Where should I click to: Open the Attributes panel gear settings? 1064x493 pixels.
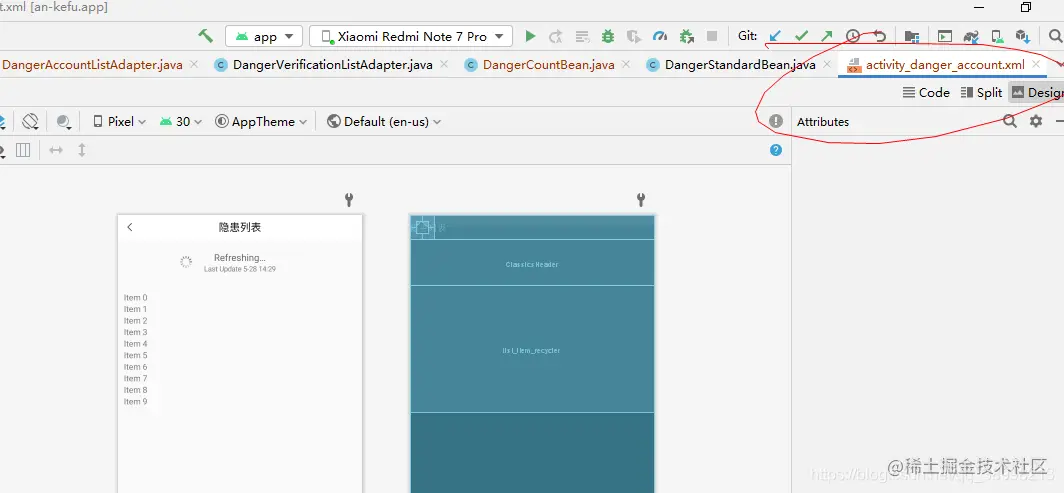[1036, 121]
